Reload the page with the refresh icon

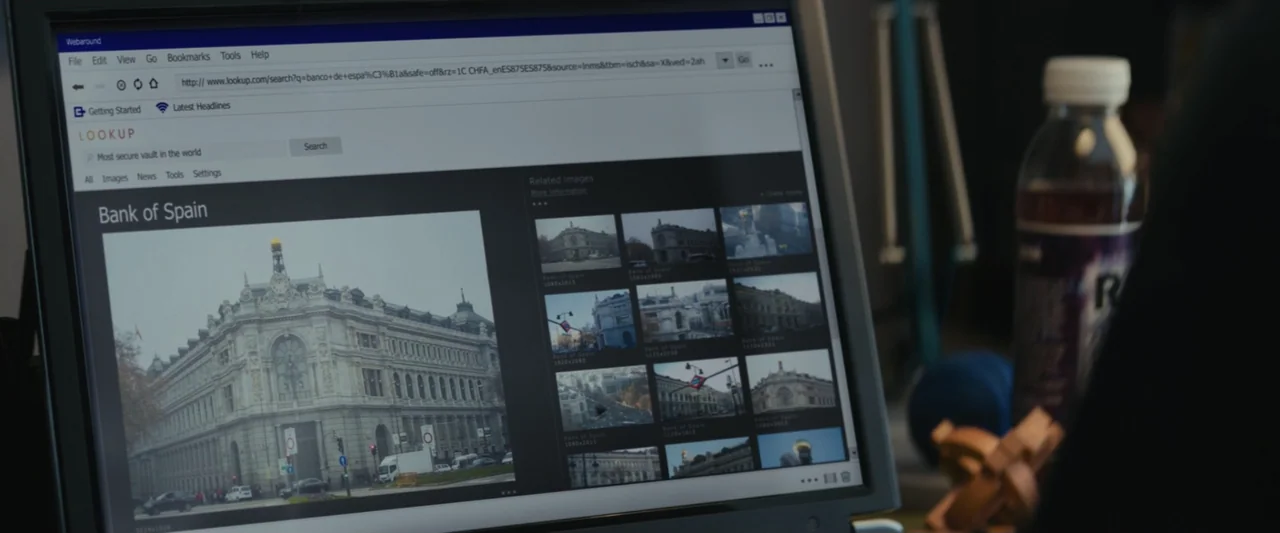coord(137,85)
